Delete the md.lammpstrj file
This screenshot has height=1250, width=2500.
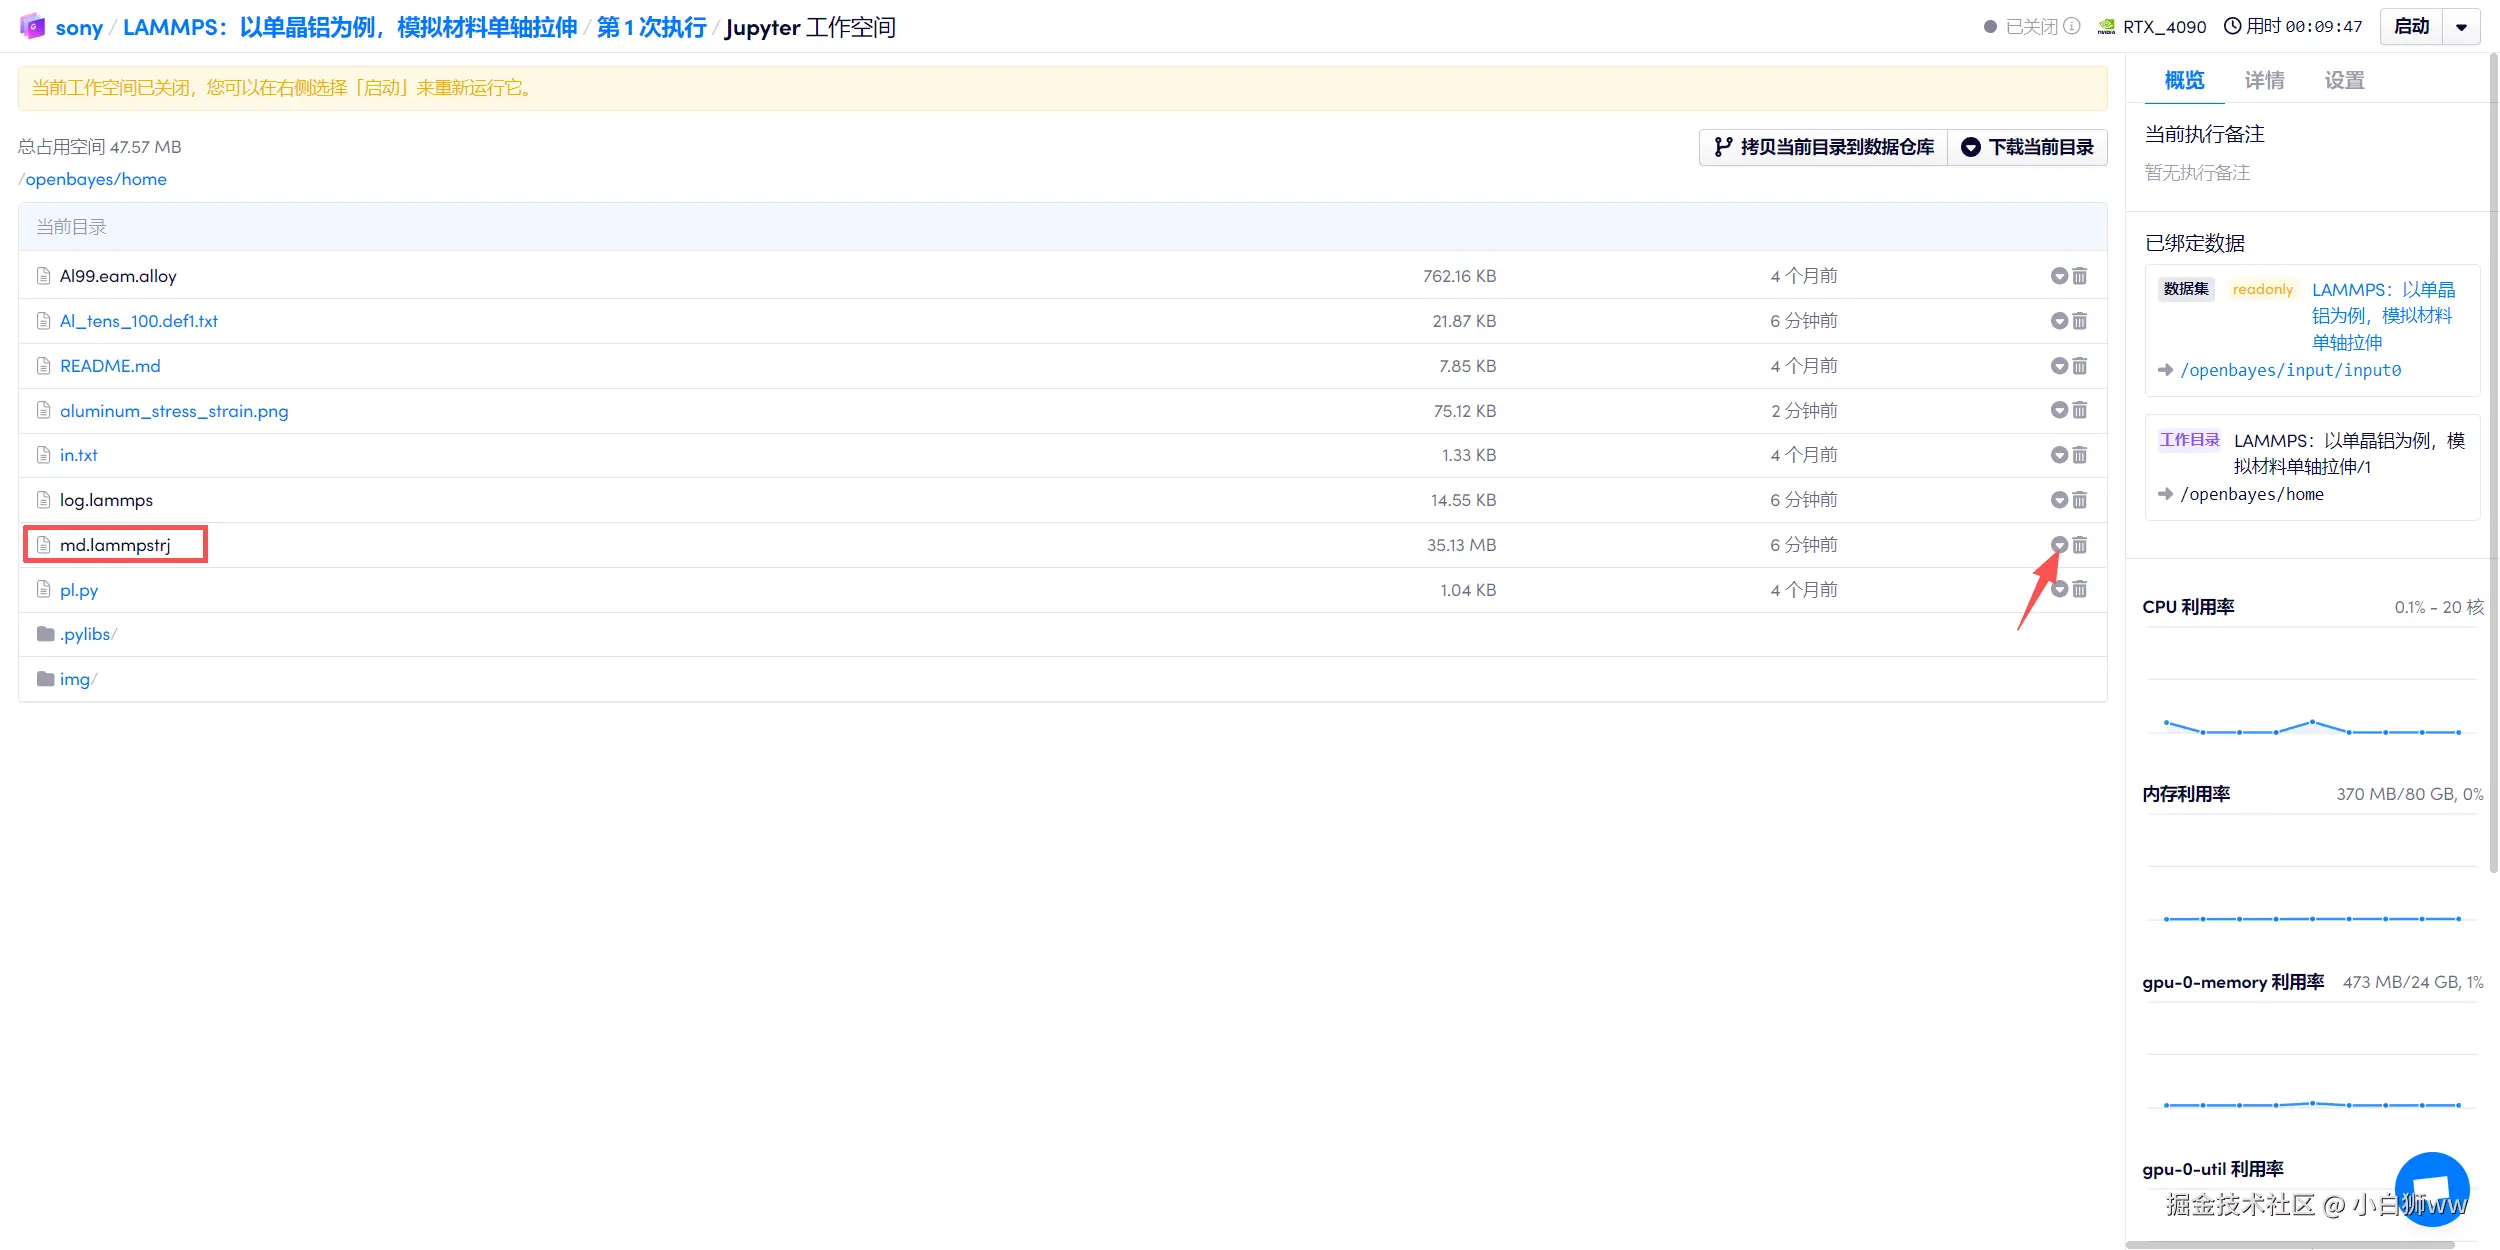pyautogui.click(x=2080, y=545)
